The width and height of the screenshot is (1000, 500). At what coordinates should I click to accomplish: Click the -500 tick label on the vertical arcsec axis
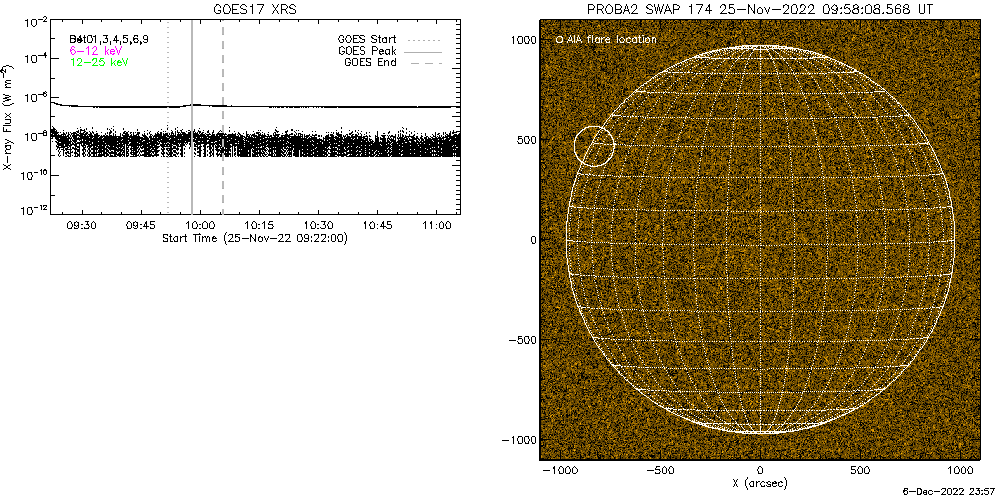[521, 340]
